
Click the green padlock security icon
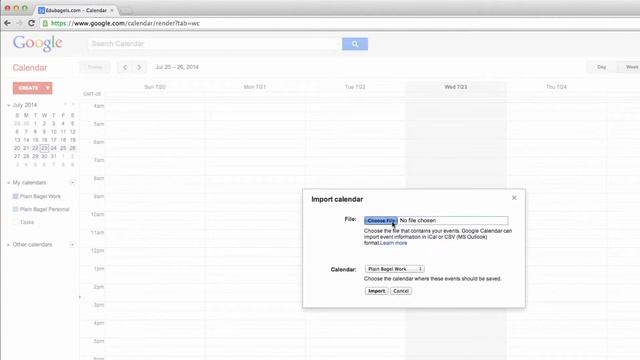[x=45, y=23]
